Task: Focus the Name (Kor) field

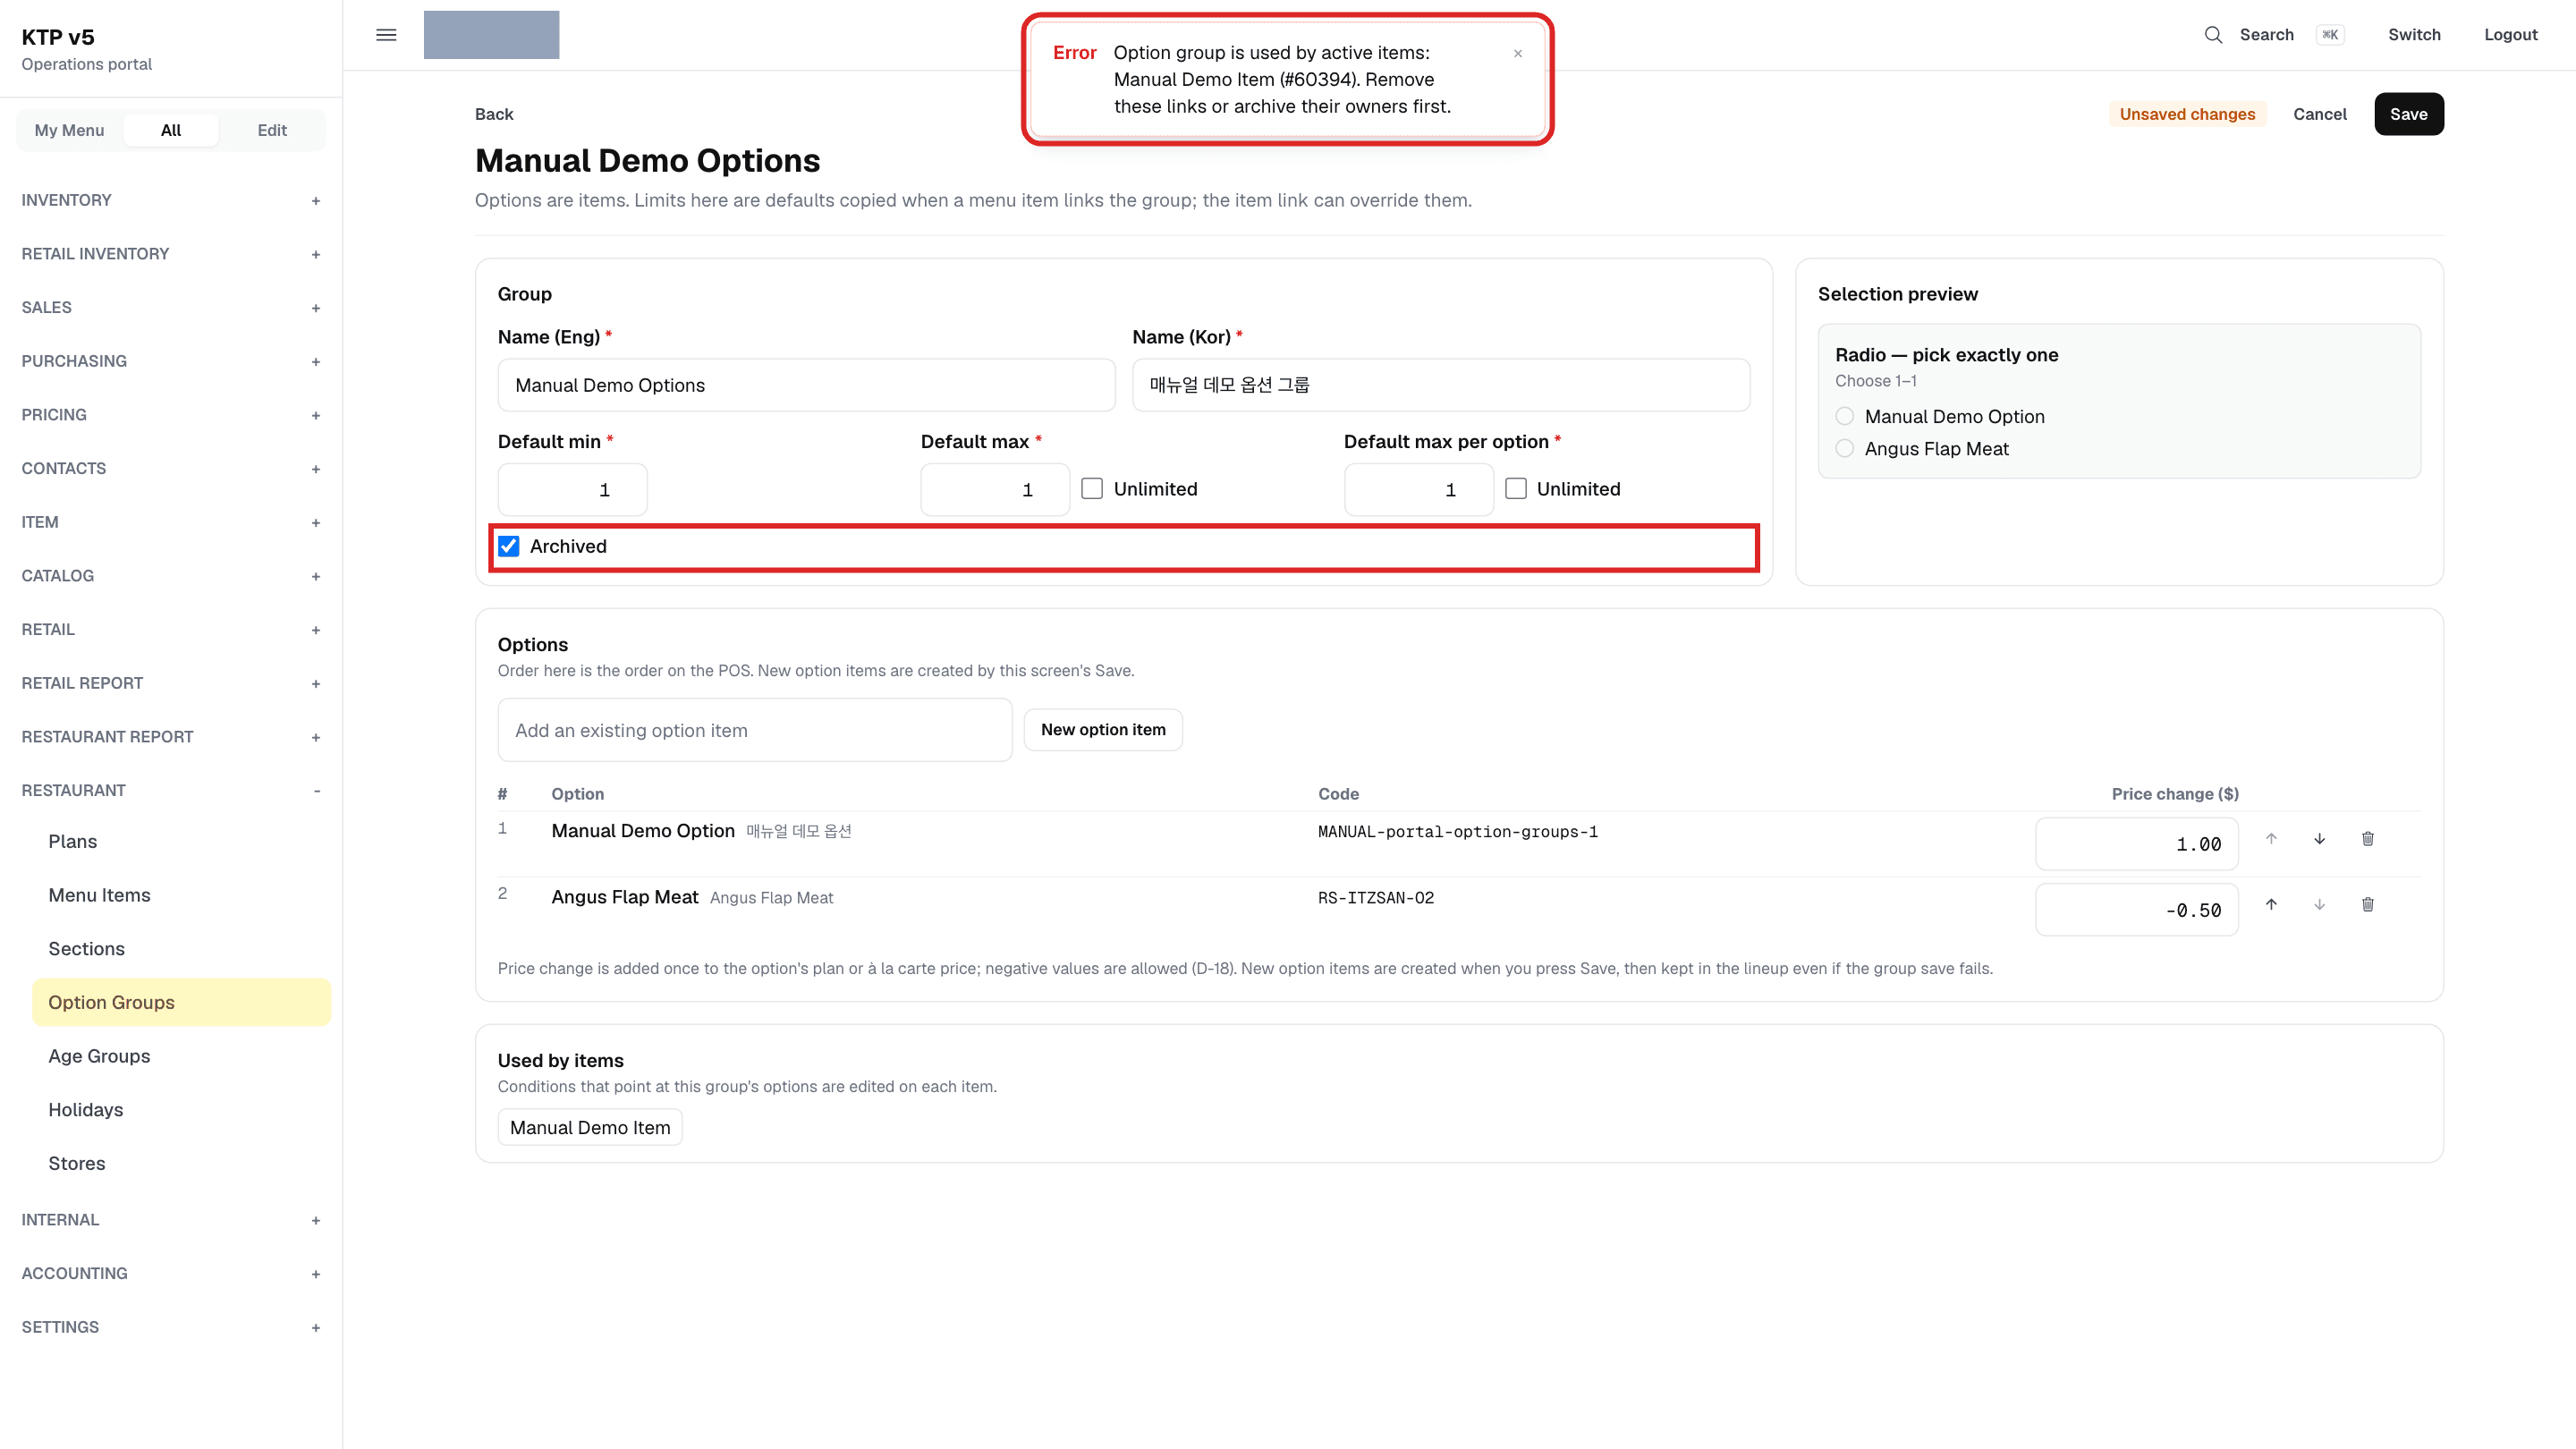Action: 1441,385
